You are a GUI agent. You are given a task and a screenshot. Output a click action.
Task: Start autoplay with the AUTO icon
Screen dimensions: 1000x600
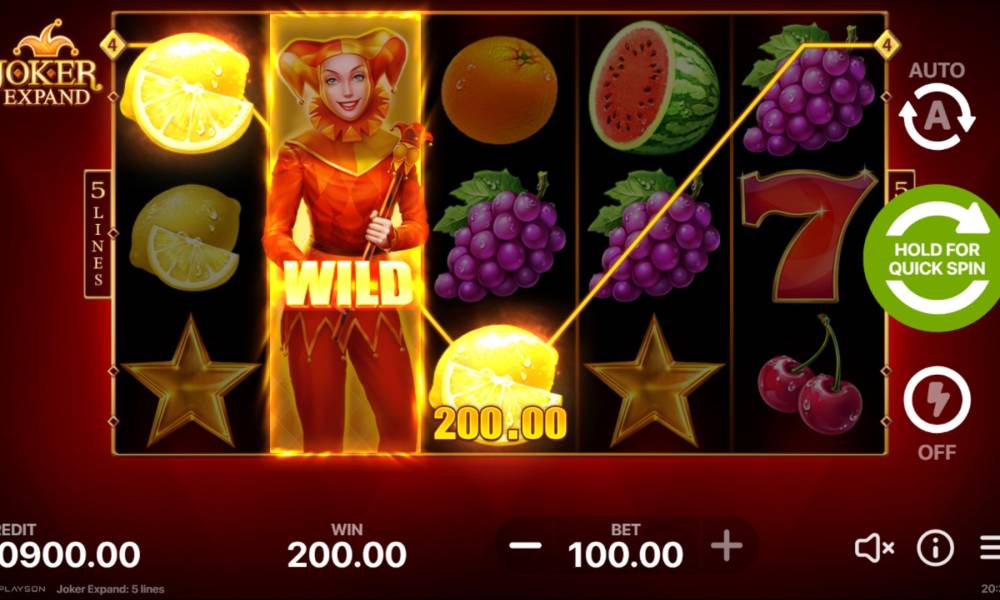coord(936,116)
